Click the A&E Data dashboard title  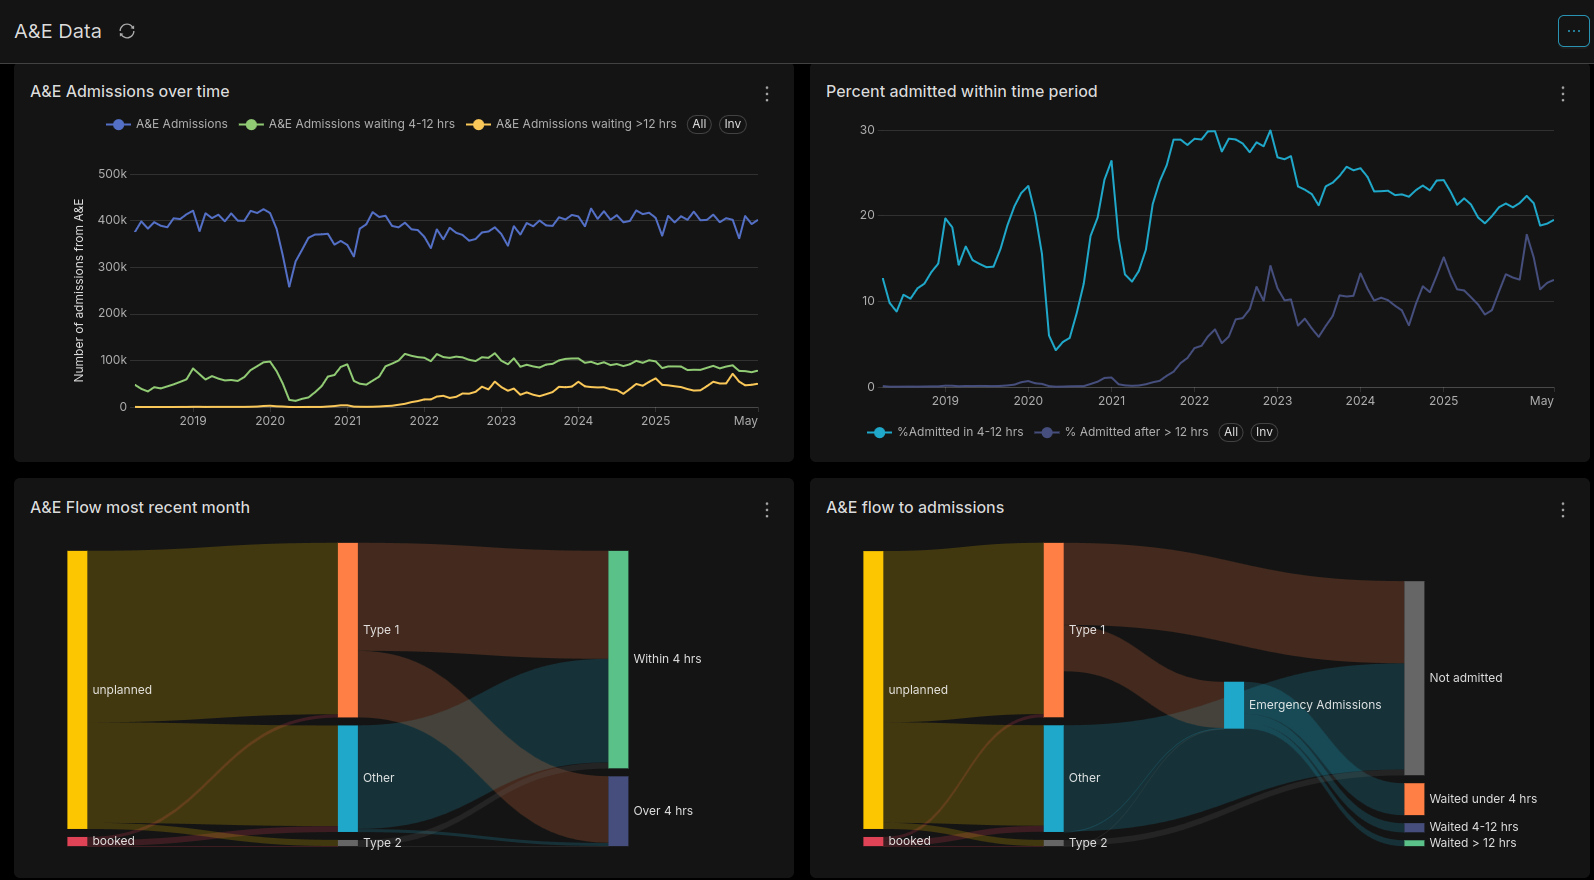tap(58, 31)
